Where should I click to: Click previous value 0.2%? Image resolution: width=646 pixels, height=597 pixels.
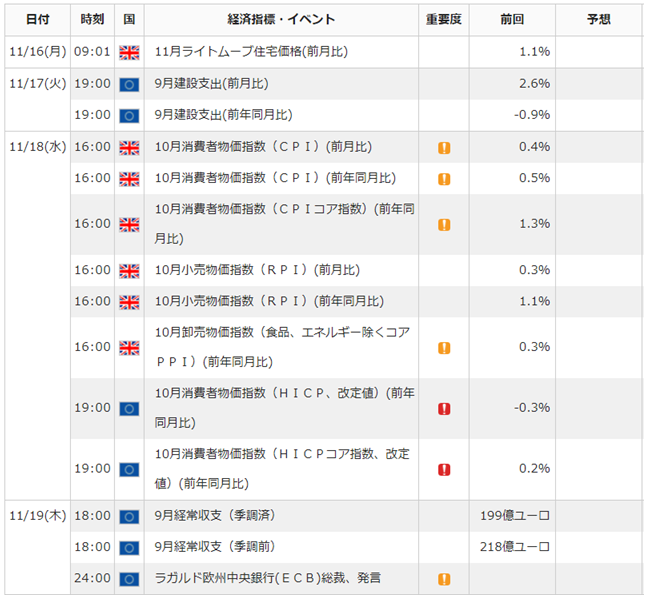click(x=534, y=469)
